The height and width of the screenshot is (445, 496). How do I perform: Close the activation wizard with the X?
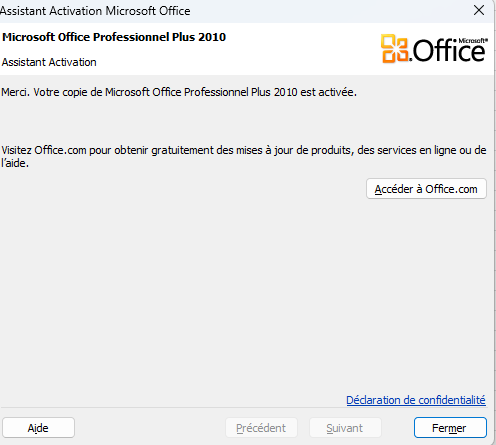point(479,10)
